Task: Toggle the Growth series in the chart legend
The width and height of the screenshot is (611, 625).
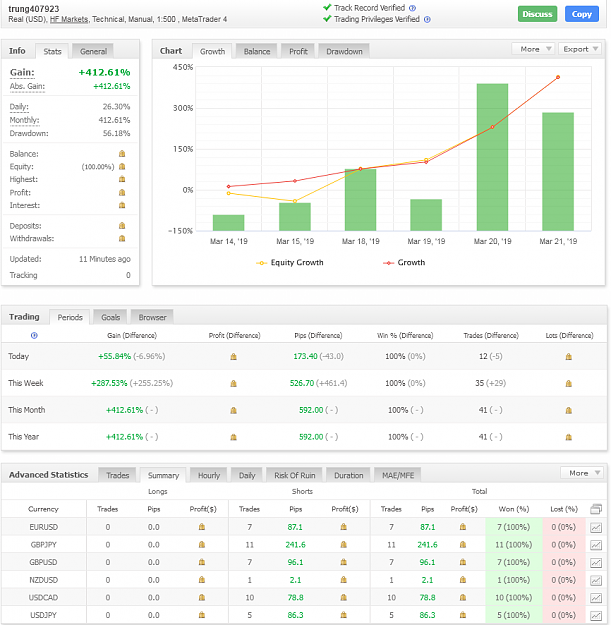Action: click(x=404, y=263)
